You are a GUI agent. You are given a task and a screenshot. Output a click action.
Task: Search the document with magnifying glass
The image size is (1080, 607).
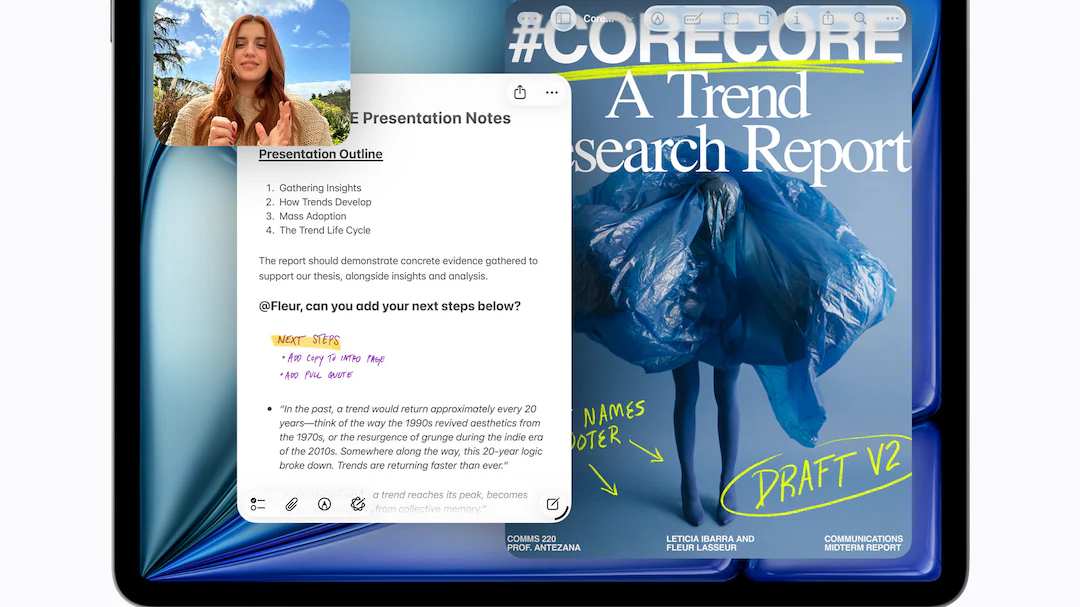coord(860,19)
